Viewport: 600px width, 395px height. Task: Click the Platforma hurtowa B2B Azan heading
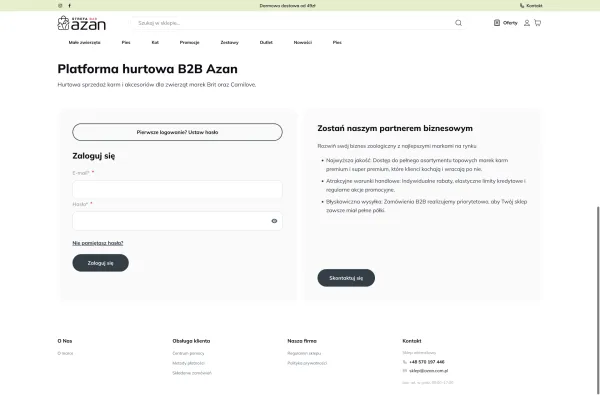coord(147,69)
